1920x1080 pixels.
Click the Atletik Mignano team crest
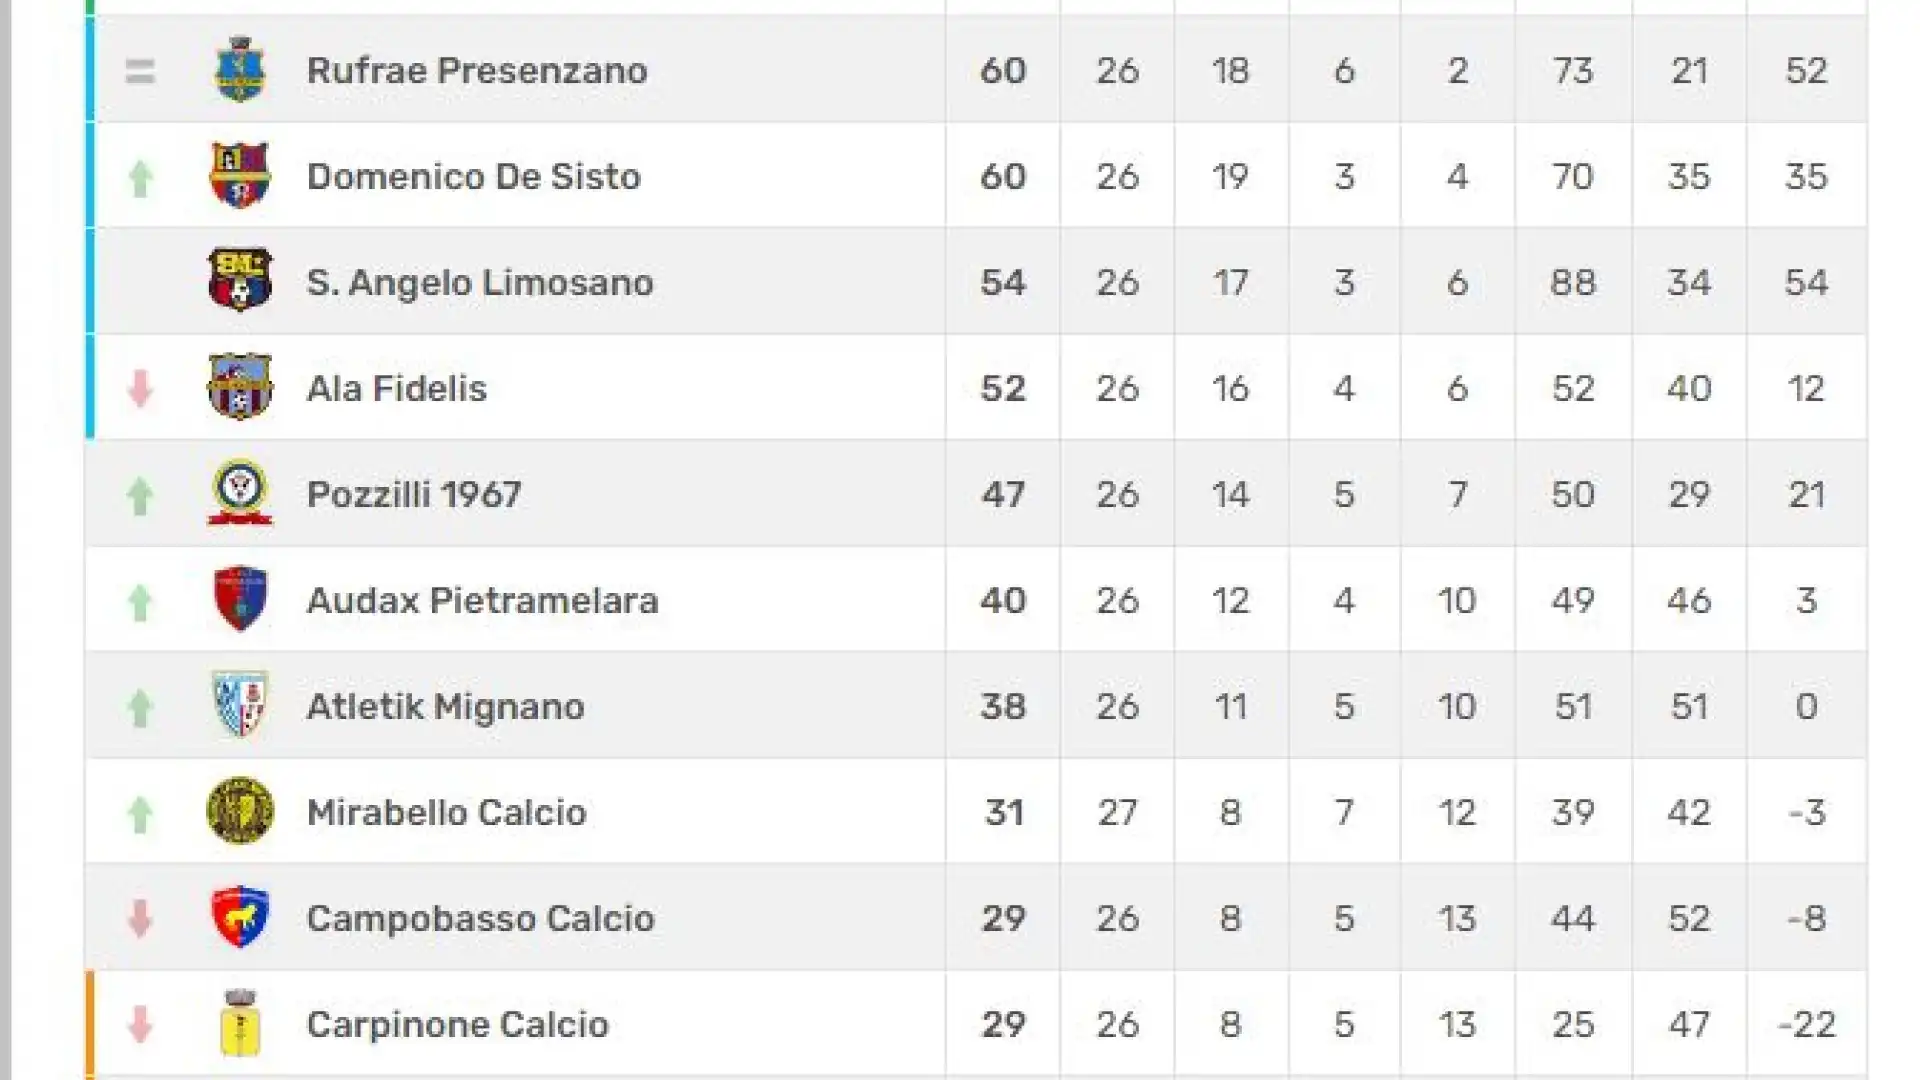click(x=240, y=705)
